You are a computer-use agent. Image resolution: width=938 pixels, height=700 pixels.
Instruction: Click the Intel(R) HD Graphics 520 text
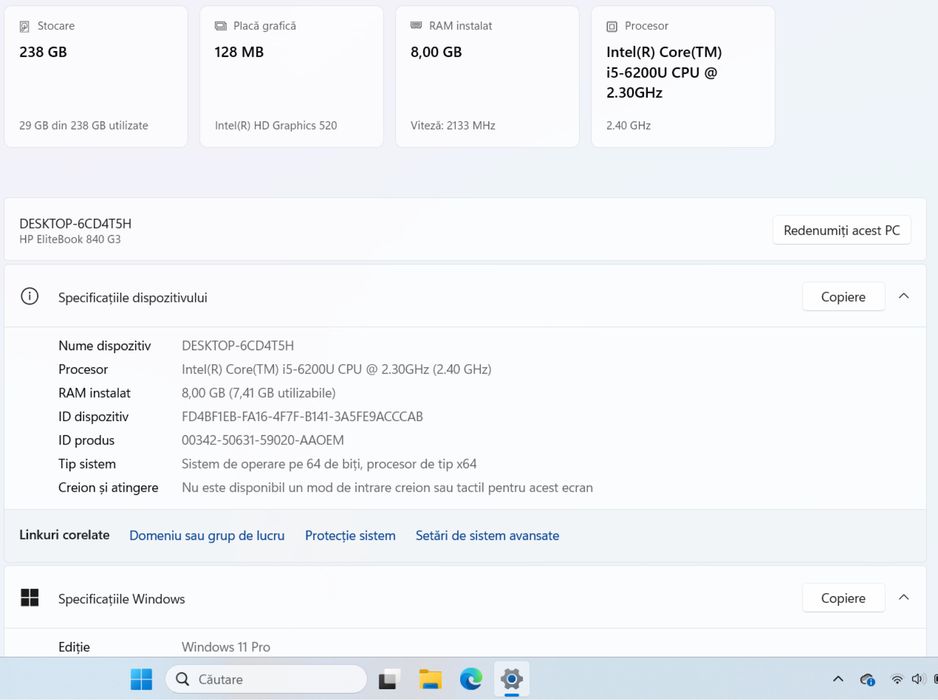tap(276, 126)
